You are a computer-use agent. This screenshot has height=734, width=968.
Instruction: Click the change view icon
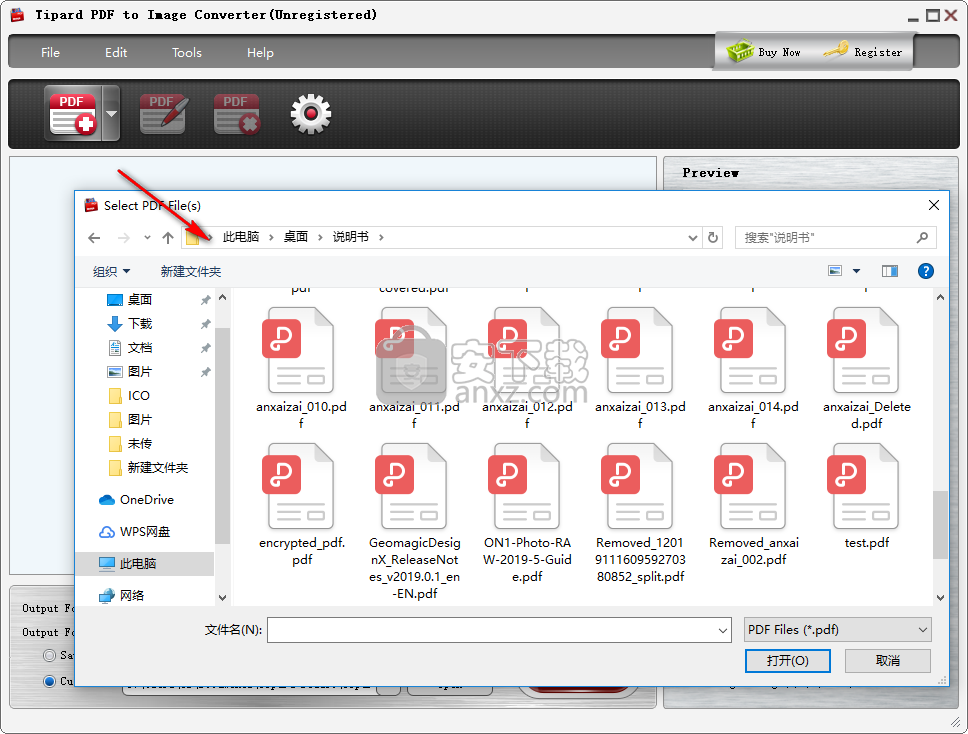(835, 271)
